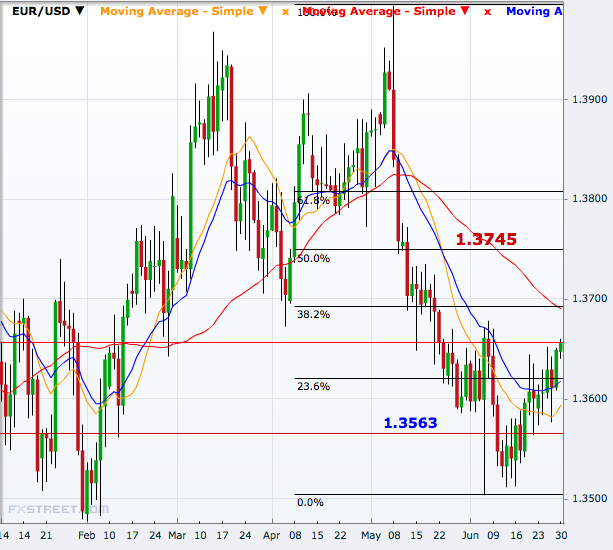613x550 pixels.
Task: Click the orange Moving Average - Simple label
Action: [x=177, y=11]
